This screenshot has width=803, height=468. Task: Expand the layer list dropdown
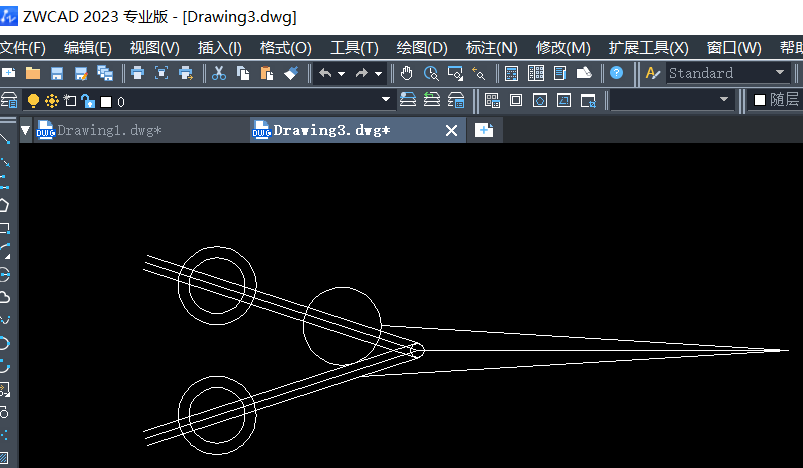(386, 100)
